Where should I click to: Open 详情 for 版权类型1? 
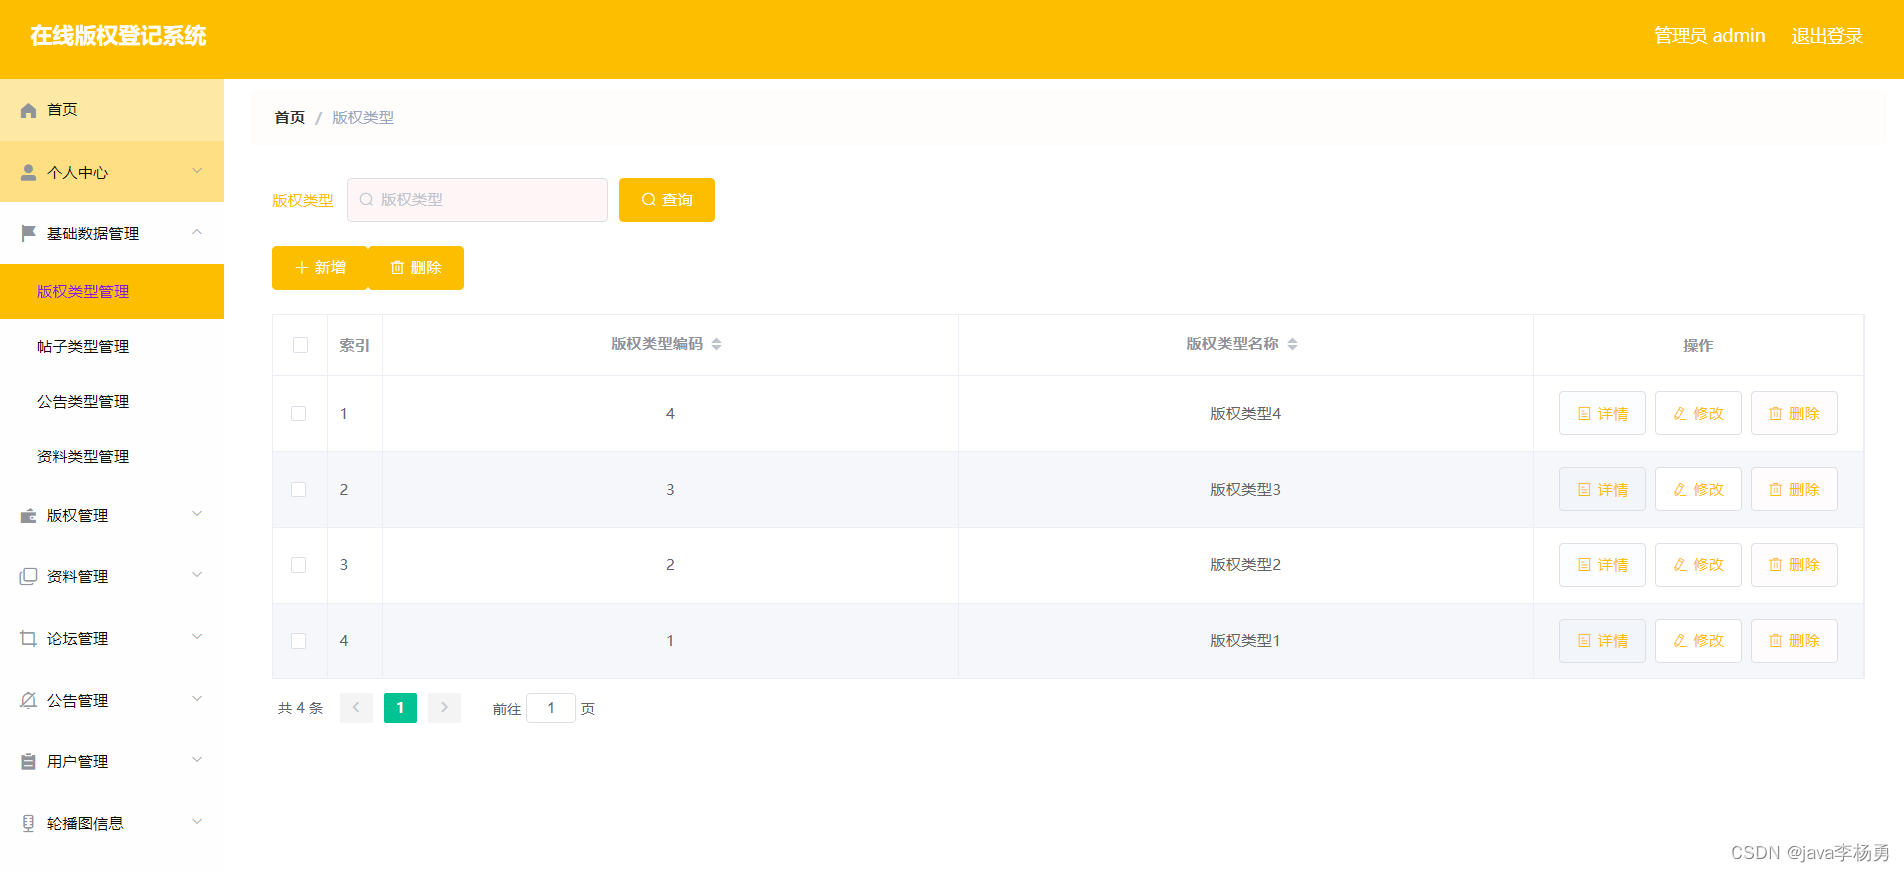(x=1602, y=641)
